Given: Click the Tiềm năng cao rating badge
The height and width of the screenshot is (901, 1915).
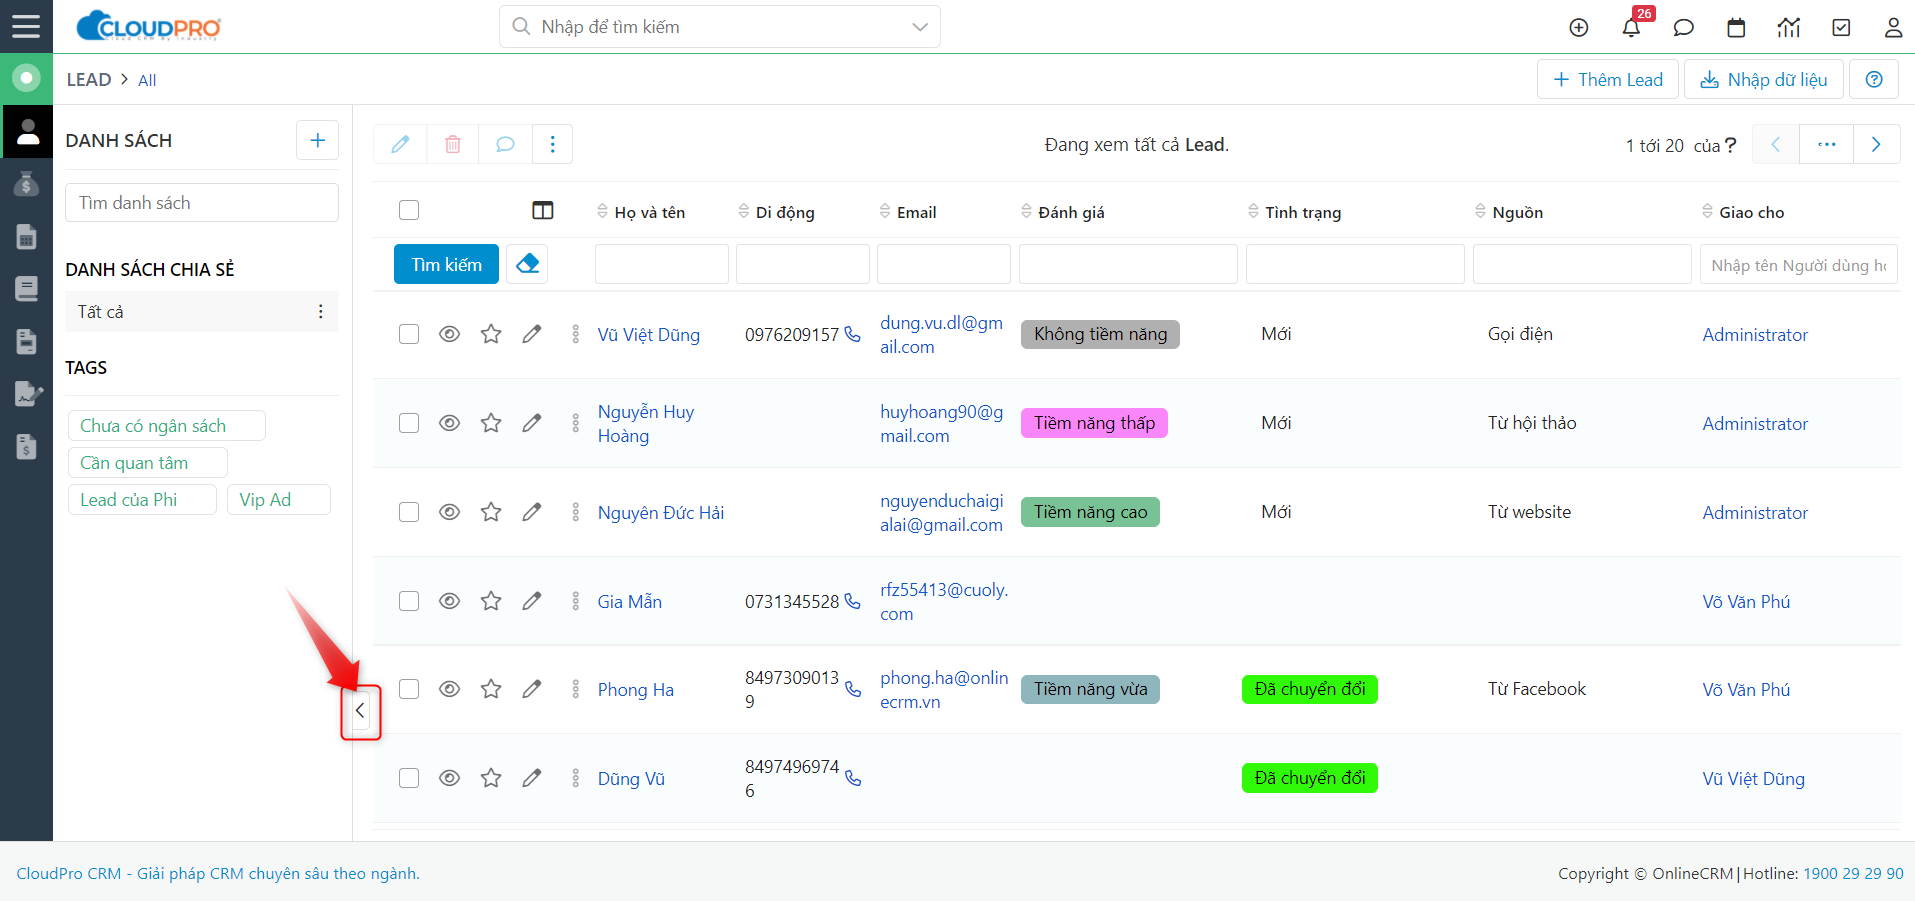Looking at the screenshot, I should pos(1090,512).
